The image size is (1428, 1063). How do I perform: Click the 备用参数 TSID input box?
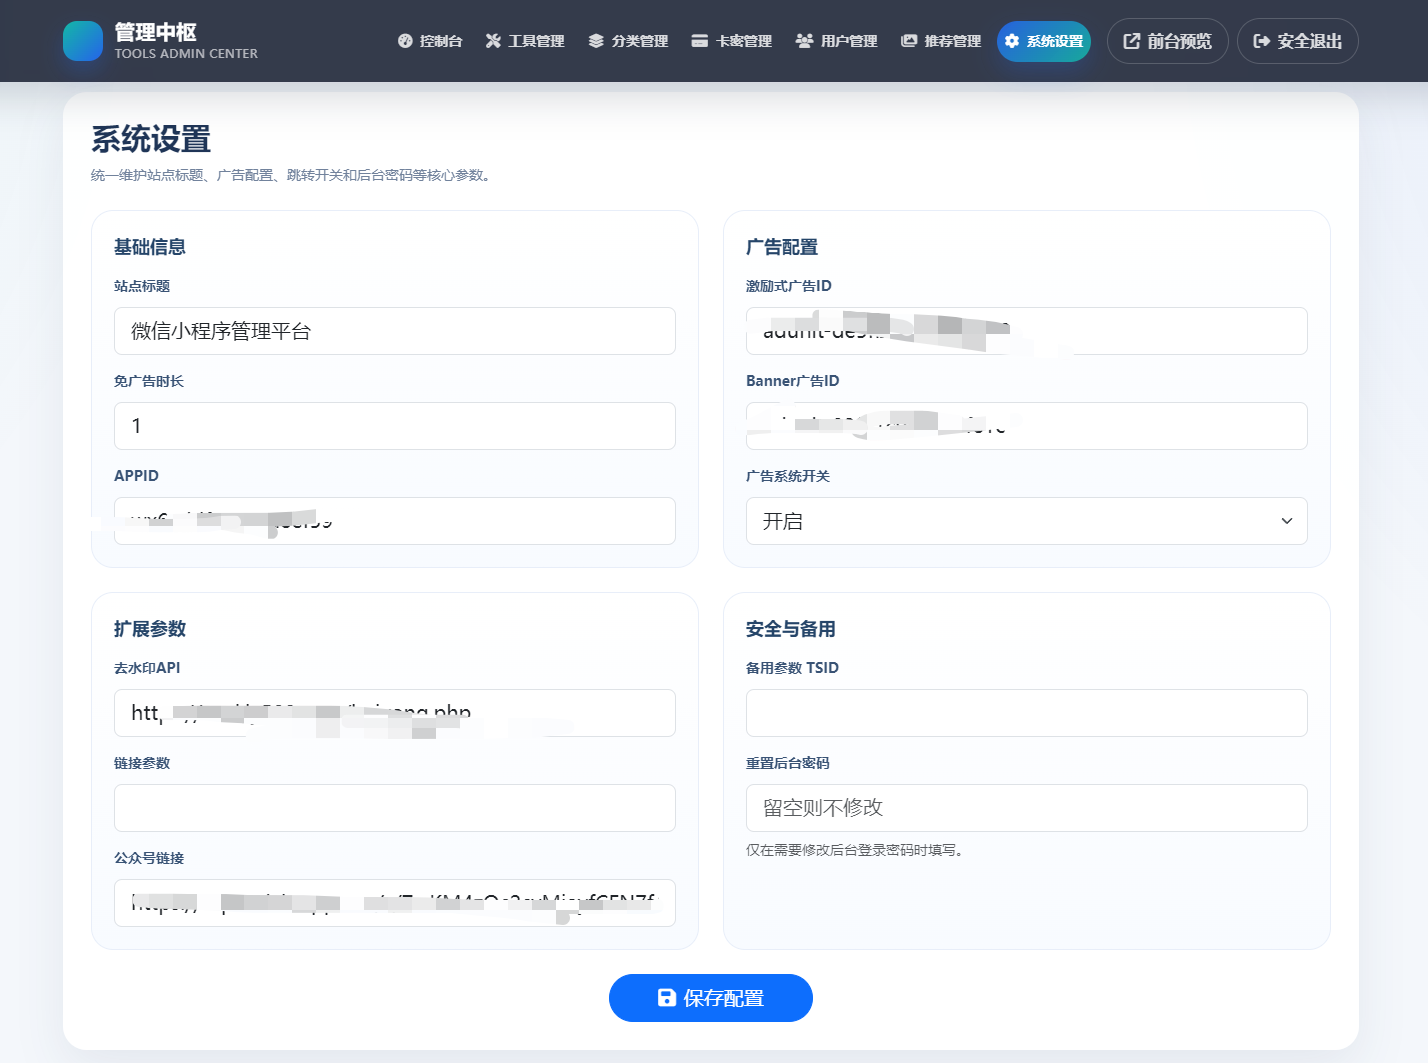coord(1026,713)
